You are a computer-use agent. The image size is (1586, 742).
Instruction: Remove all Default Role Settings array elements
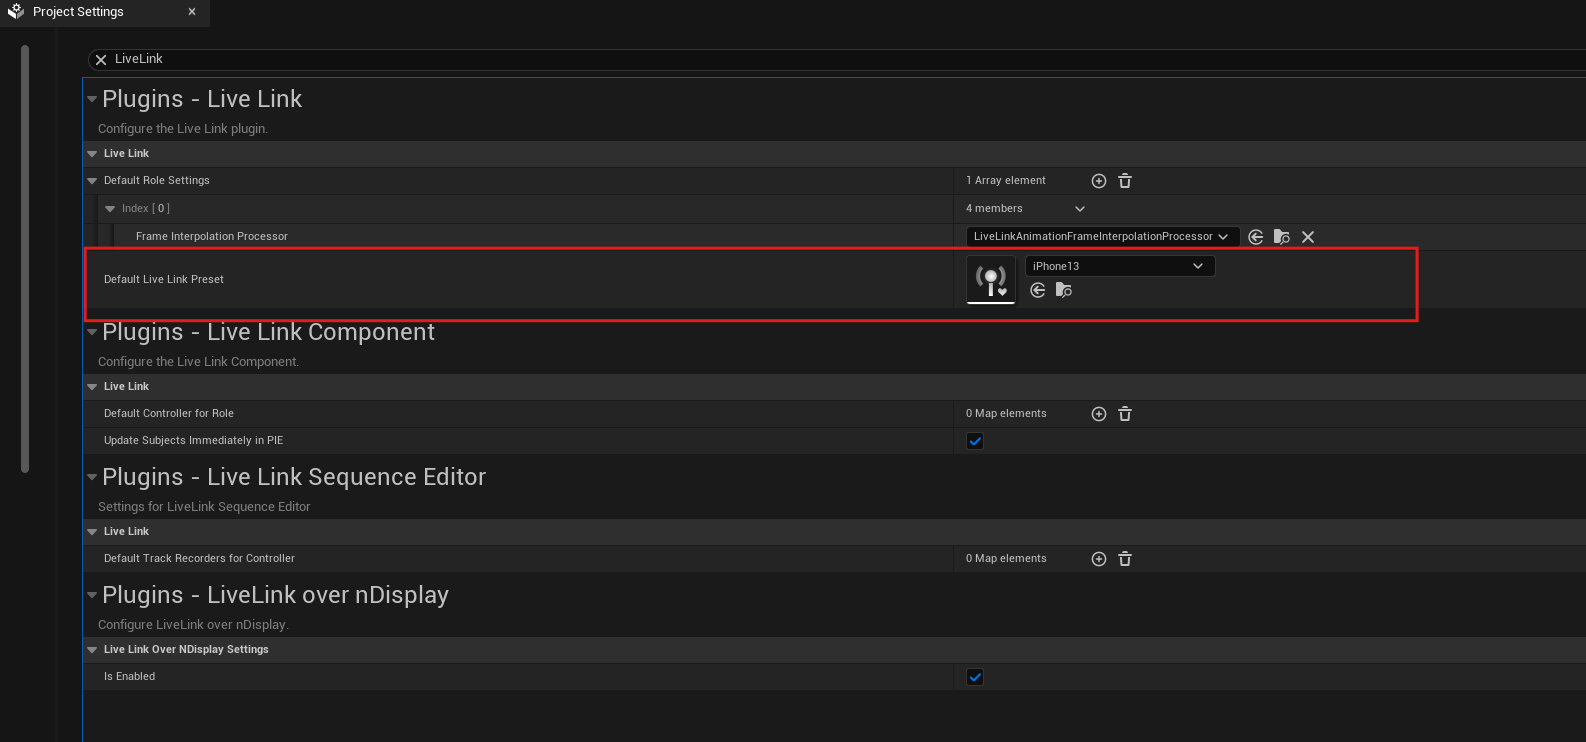[1125, 181]
